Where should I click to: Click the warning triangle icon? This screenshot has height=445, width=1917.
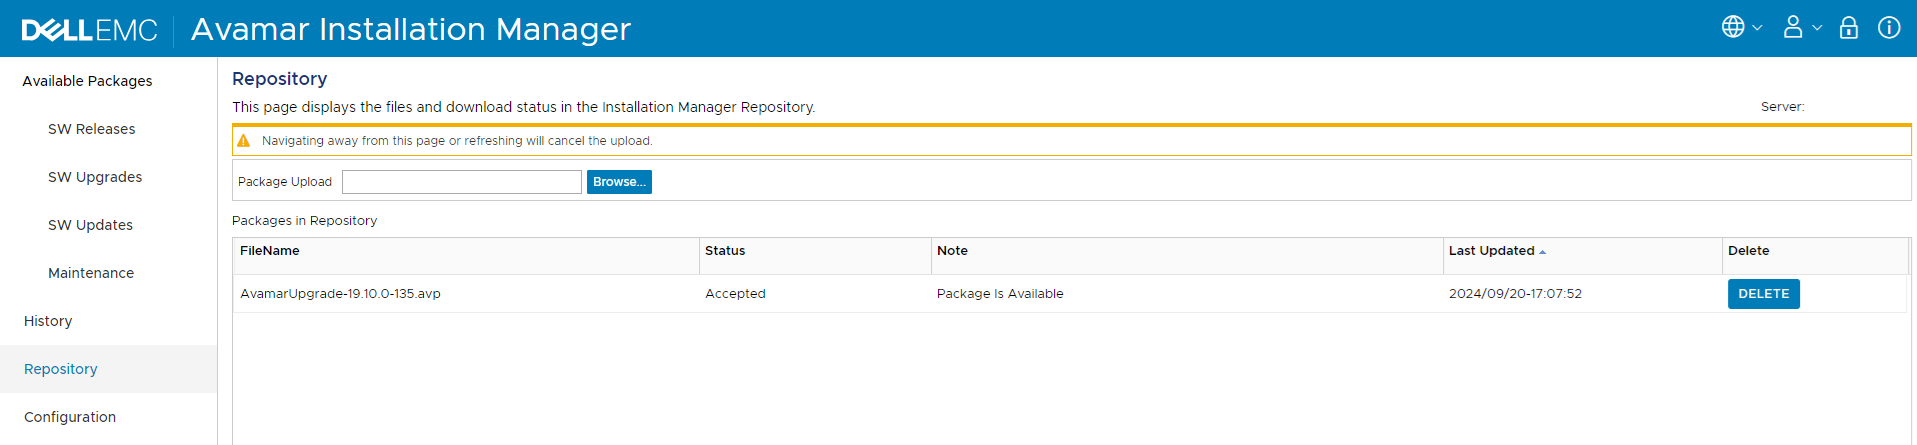pyautogui.click(x=243, y=141)
